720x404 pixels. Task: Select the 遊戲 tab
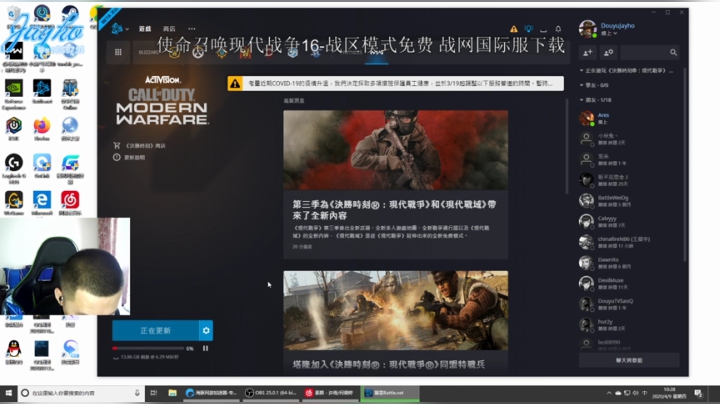(x=145, y=28)
